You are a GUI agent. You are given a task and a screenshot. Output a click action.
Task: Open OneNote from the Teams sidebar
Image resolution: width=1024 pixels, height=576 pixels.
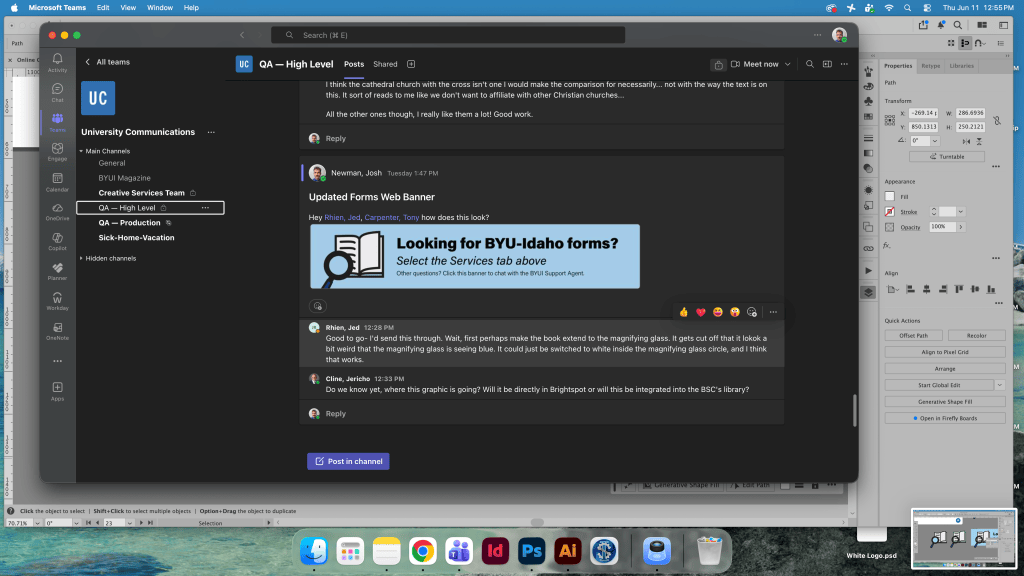57,331
